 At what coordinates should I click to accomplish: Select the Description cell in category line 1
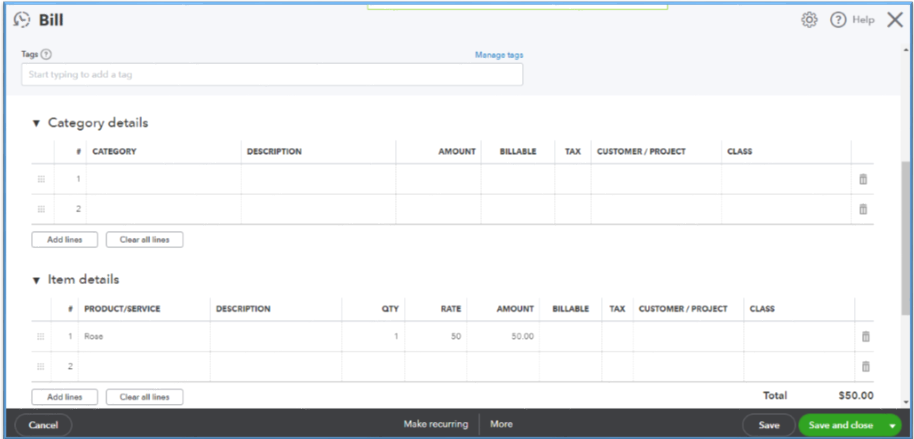click(x=318, y=179)
